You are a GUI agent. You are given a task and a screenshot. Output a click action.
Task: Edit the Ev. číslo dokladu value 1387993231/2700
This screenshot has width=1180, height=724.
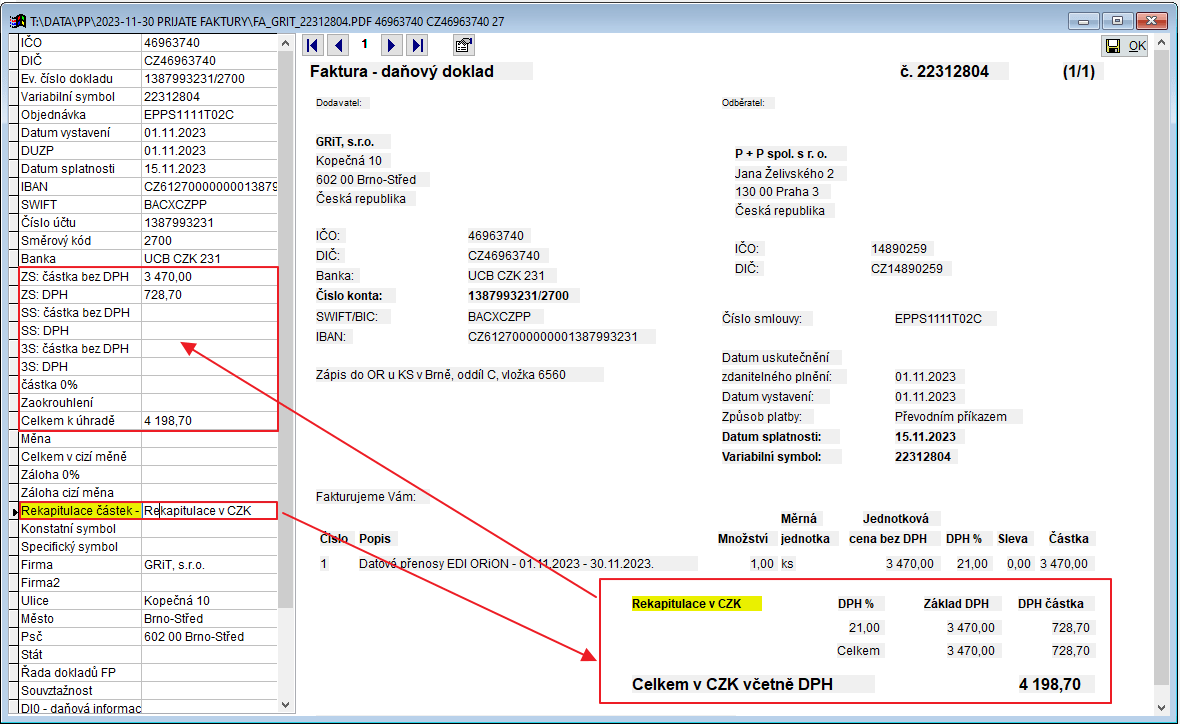coord(209,79)
